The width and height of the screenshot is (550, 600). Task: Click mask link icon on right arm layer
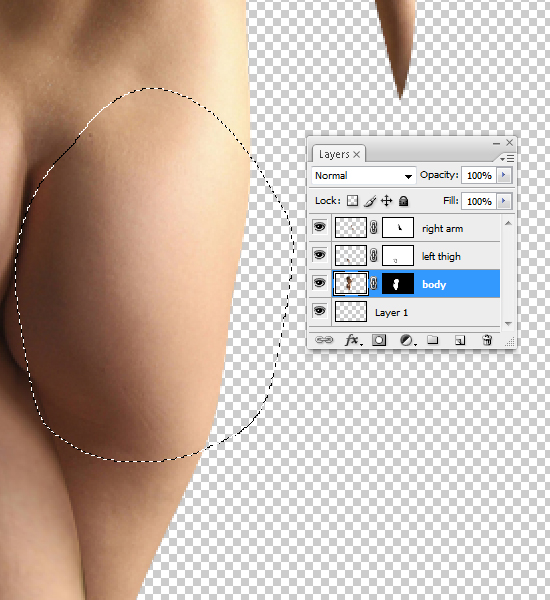374,228
